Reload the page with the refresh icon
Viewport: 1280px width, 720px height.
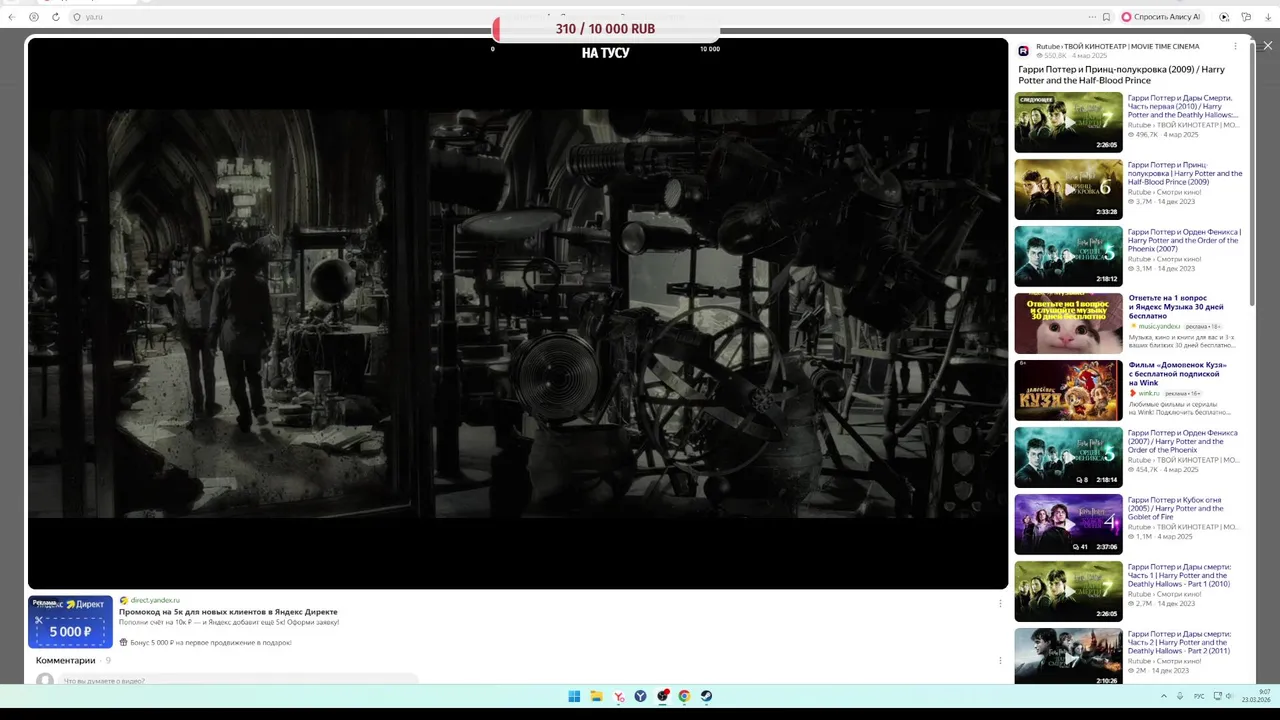[55, 17]
